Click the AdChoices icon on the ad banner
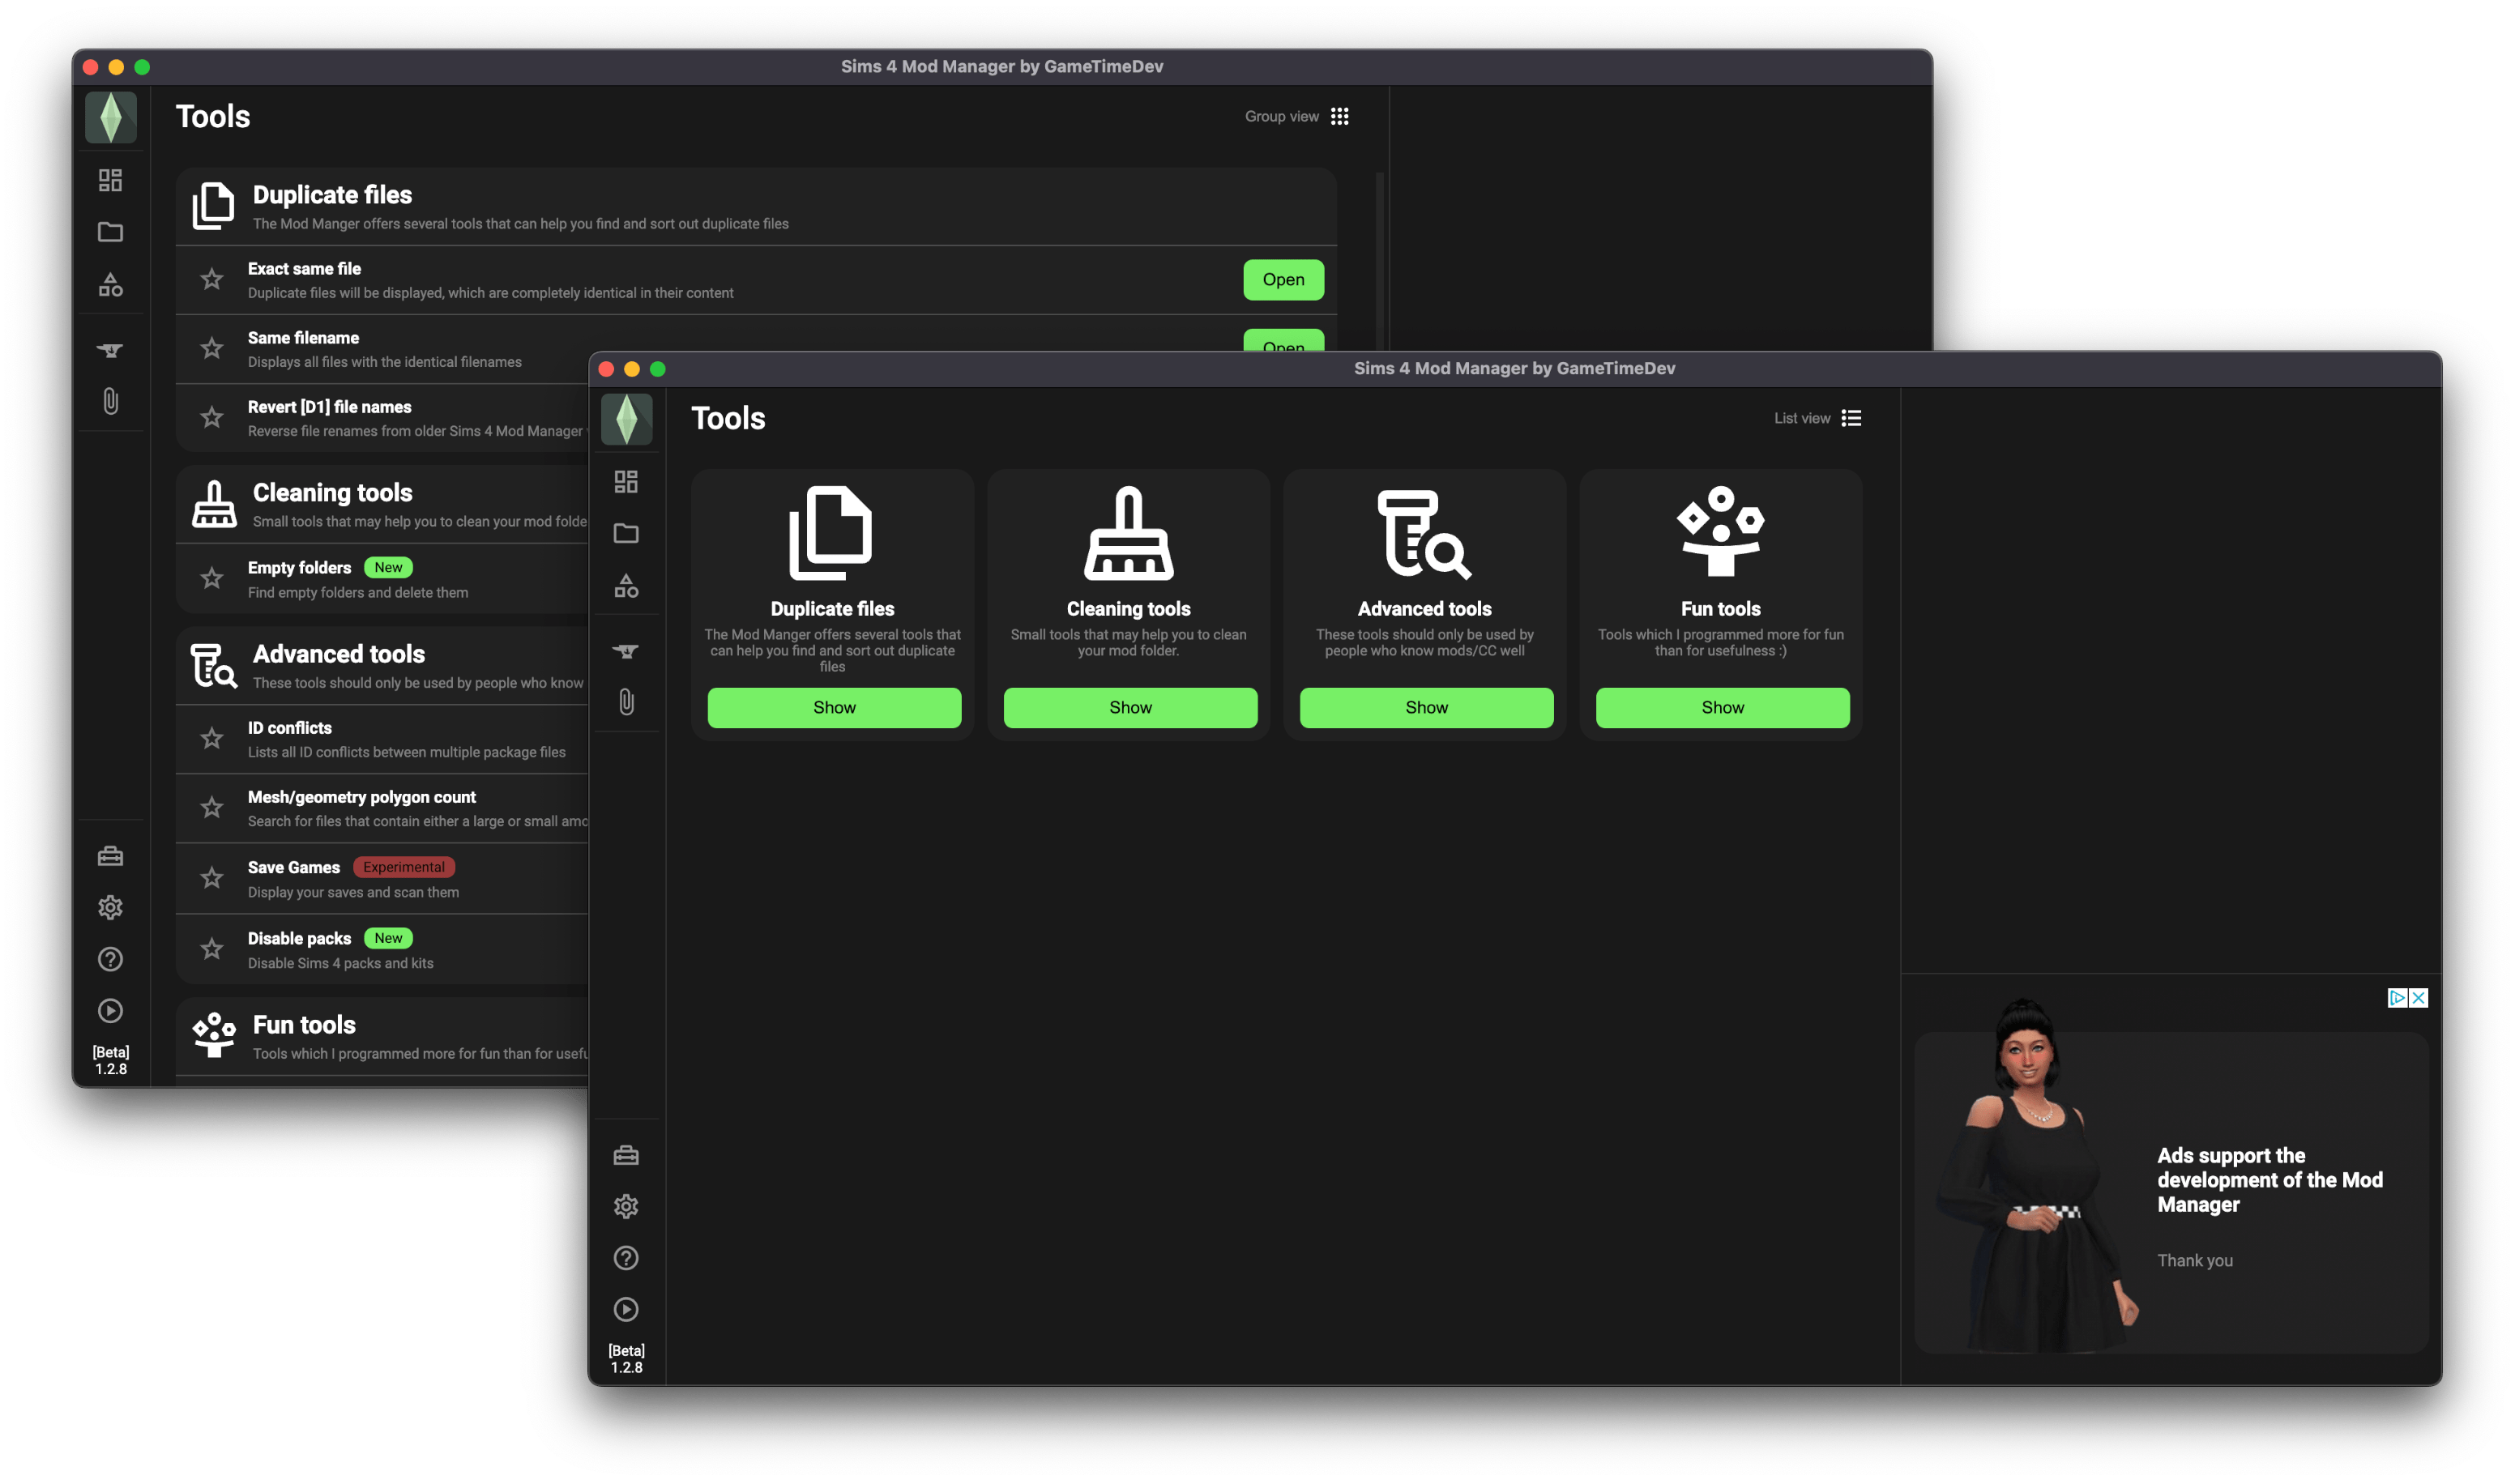The width and height of the screenshot is (2515, 1484). 2396,998
